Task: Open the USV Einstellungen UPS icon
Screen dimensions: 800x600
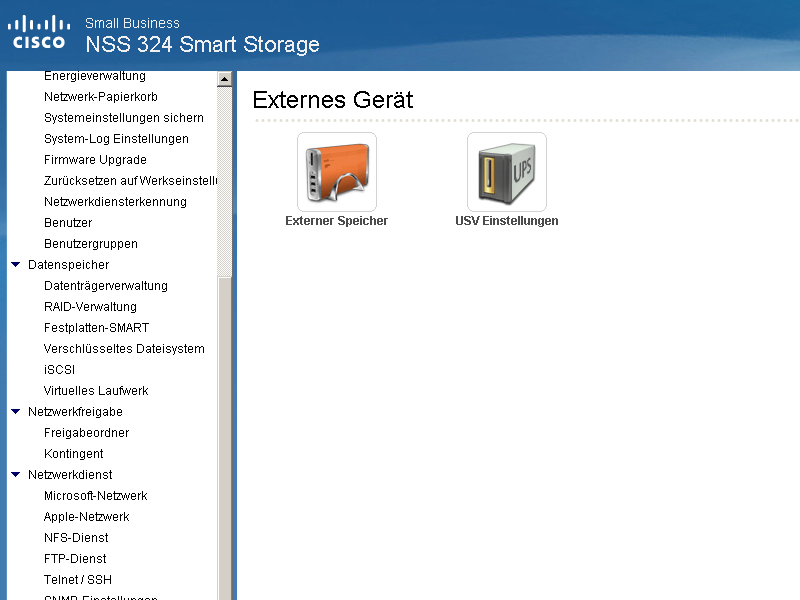Action: click(507, 172)
